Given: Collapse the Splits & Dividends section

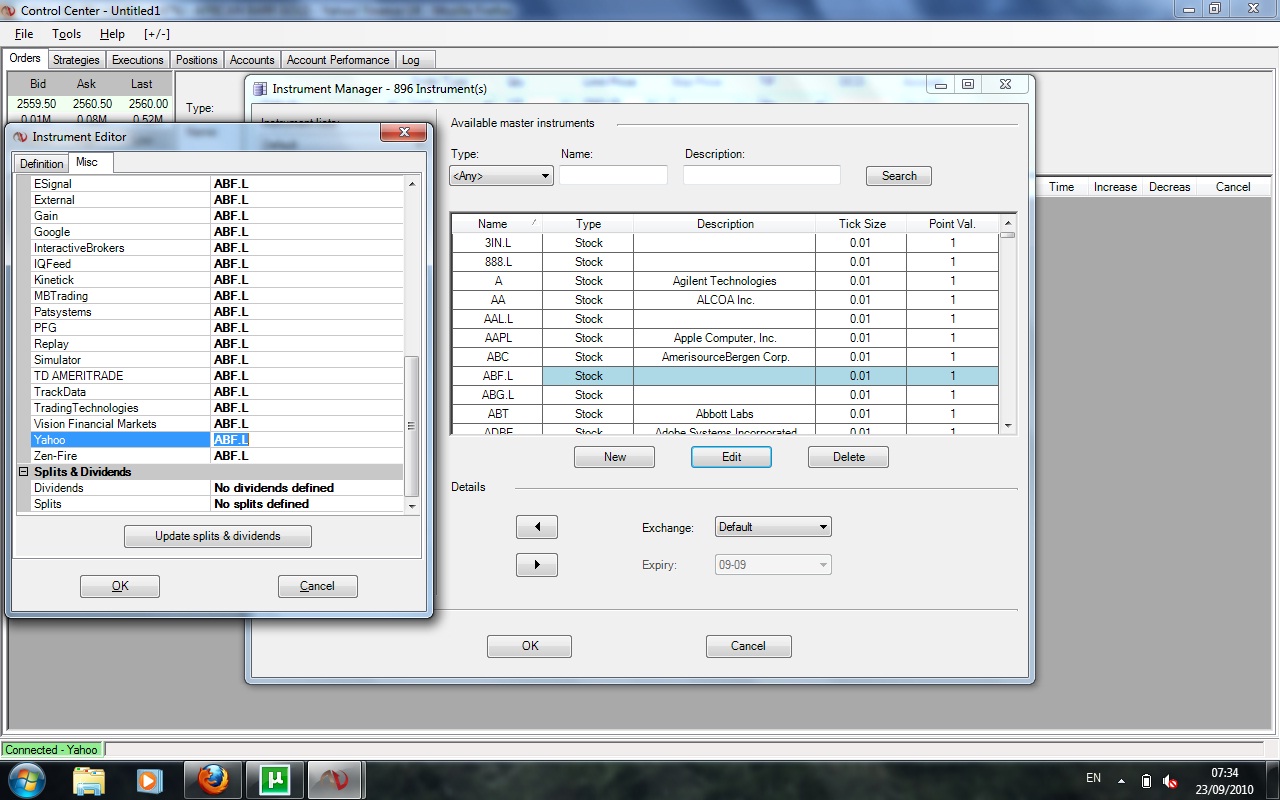Looking at the screenshot, I should [x=24, y=472].
